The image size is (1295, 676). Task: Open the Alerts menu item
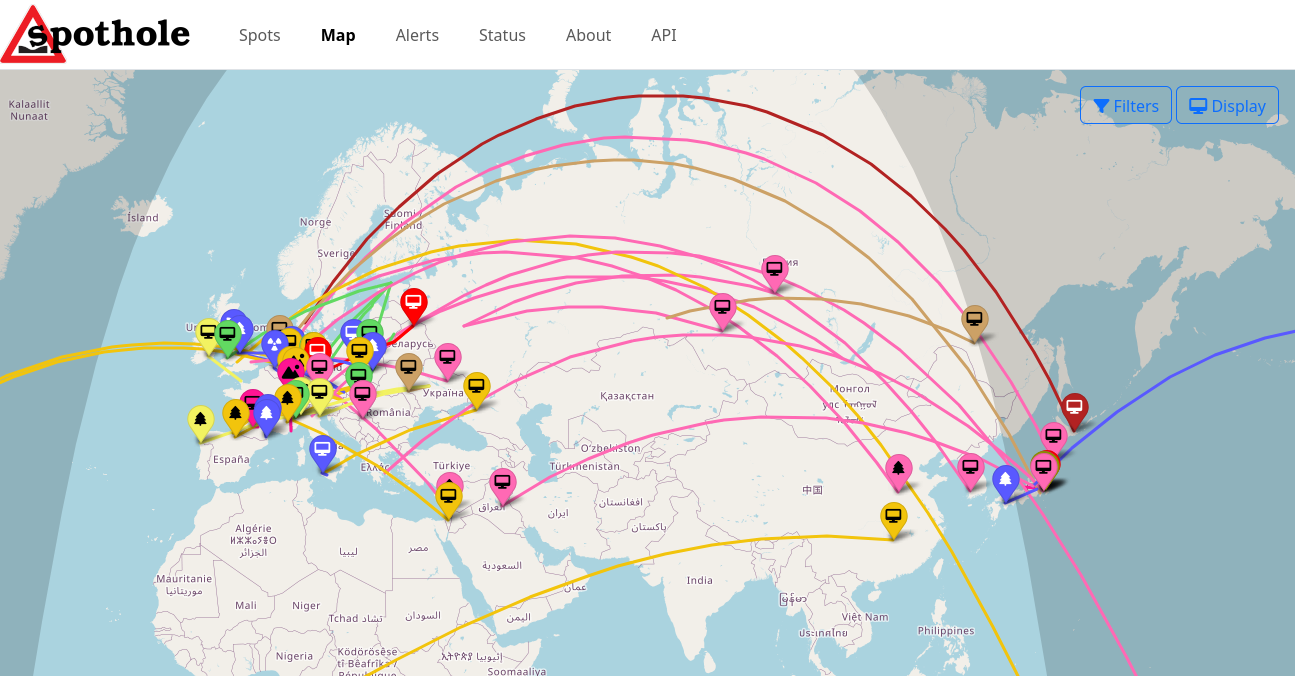click(417, 36)
